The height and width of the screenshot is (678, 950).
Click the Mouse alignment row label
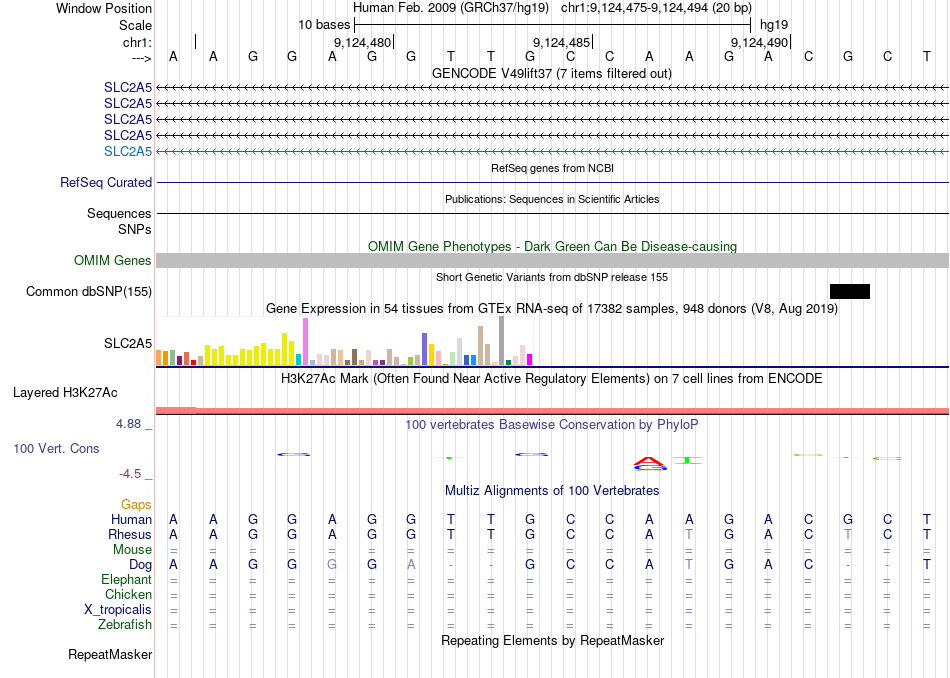133,550
